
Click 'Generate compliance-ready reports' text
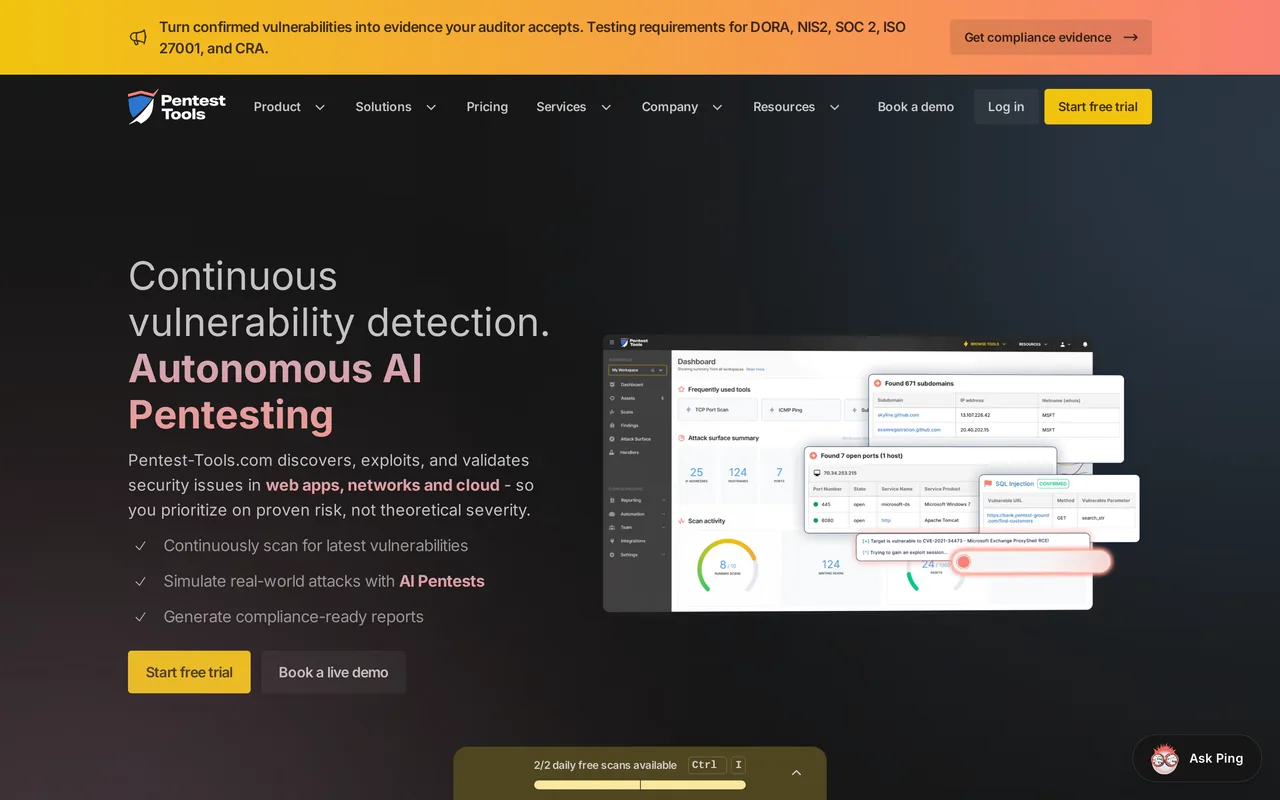point(294,617)
